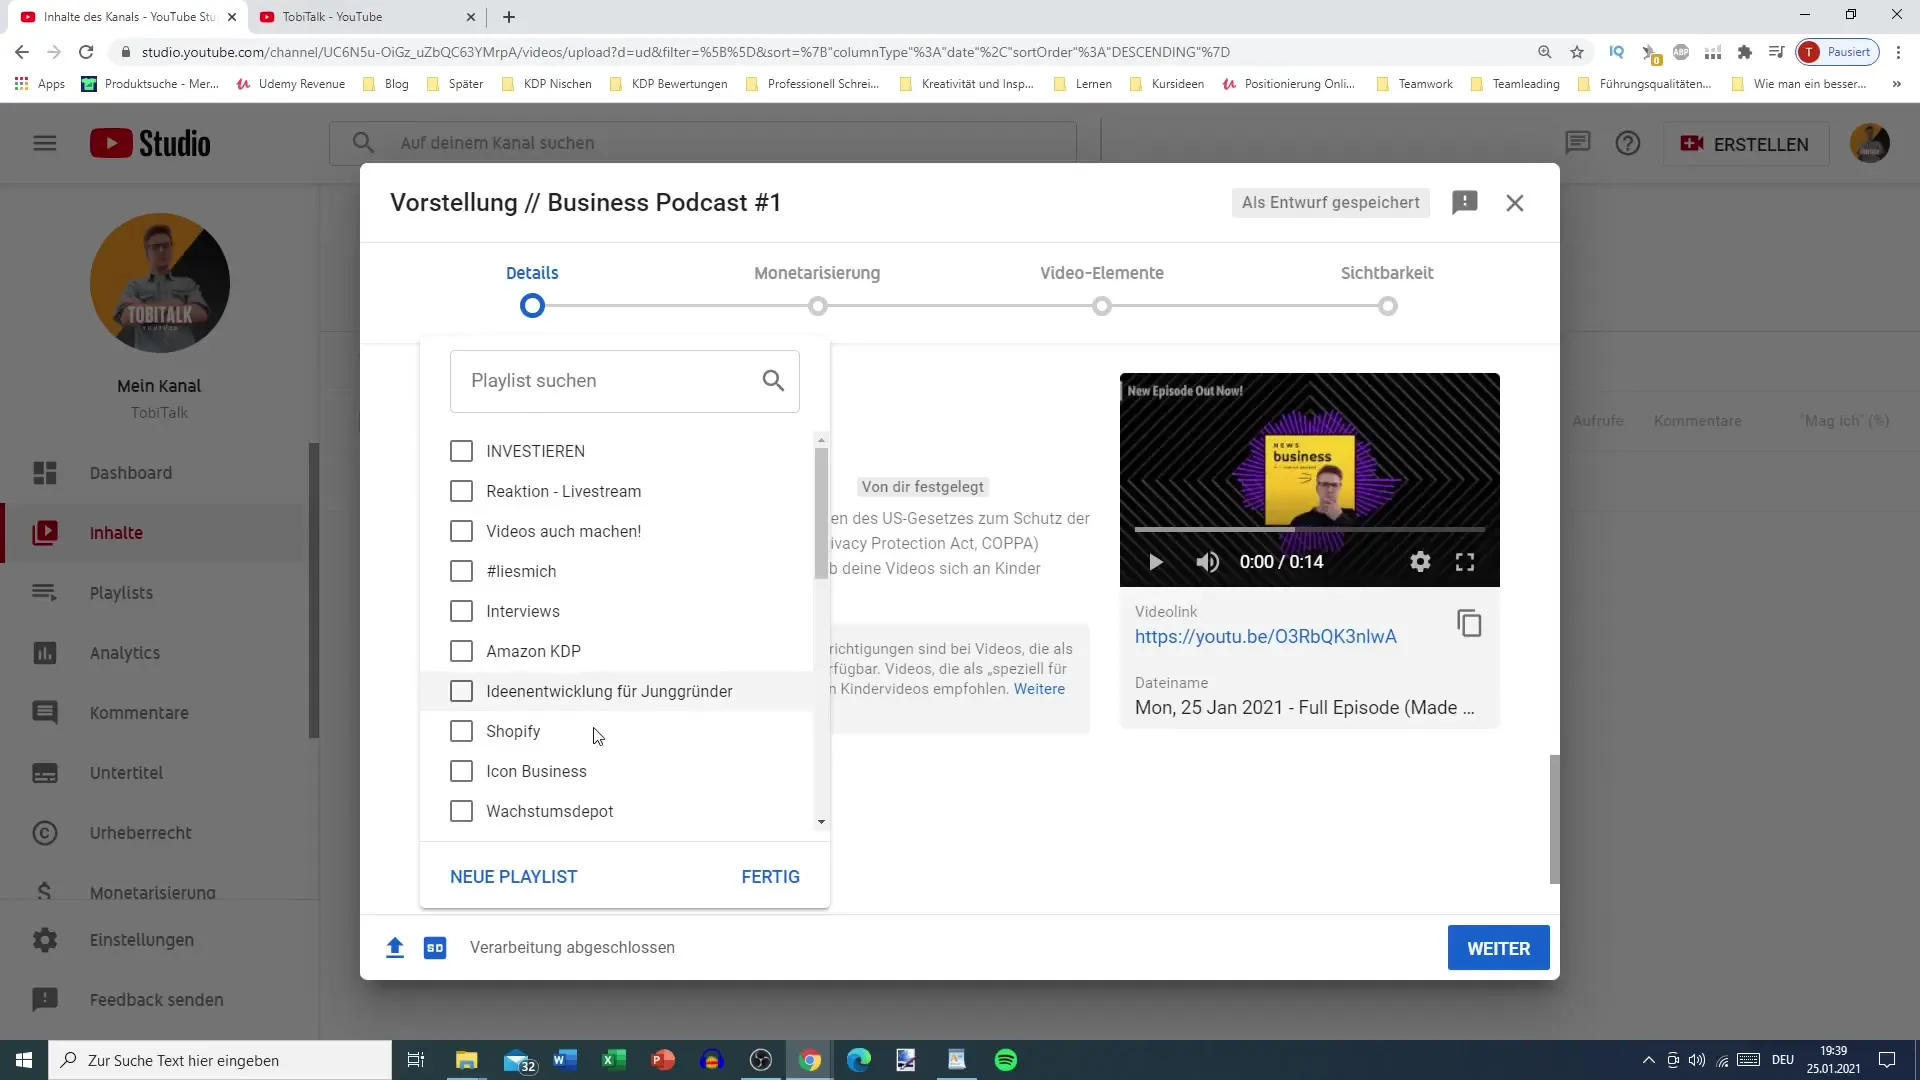
Task: Play the video preview
Action: [1155, 562]
